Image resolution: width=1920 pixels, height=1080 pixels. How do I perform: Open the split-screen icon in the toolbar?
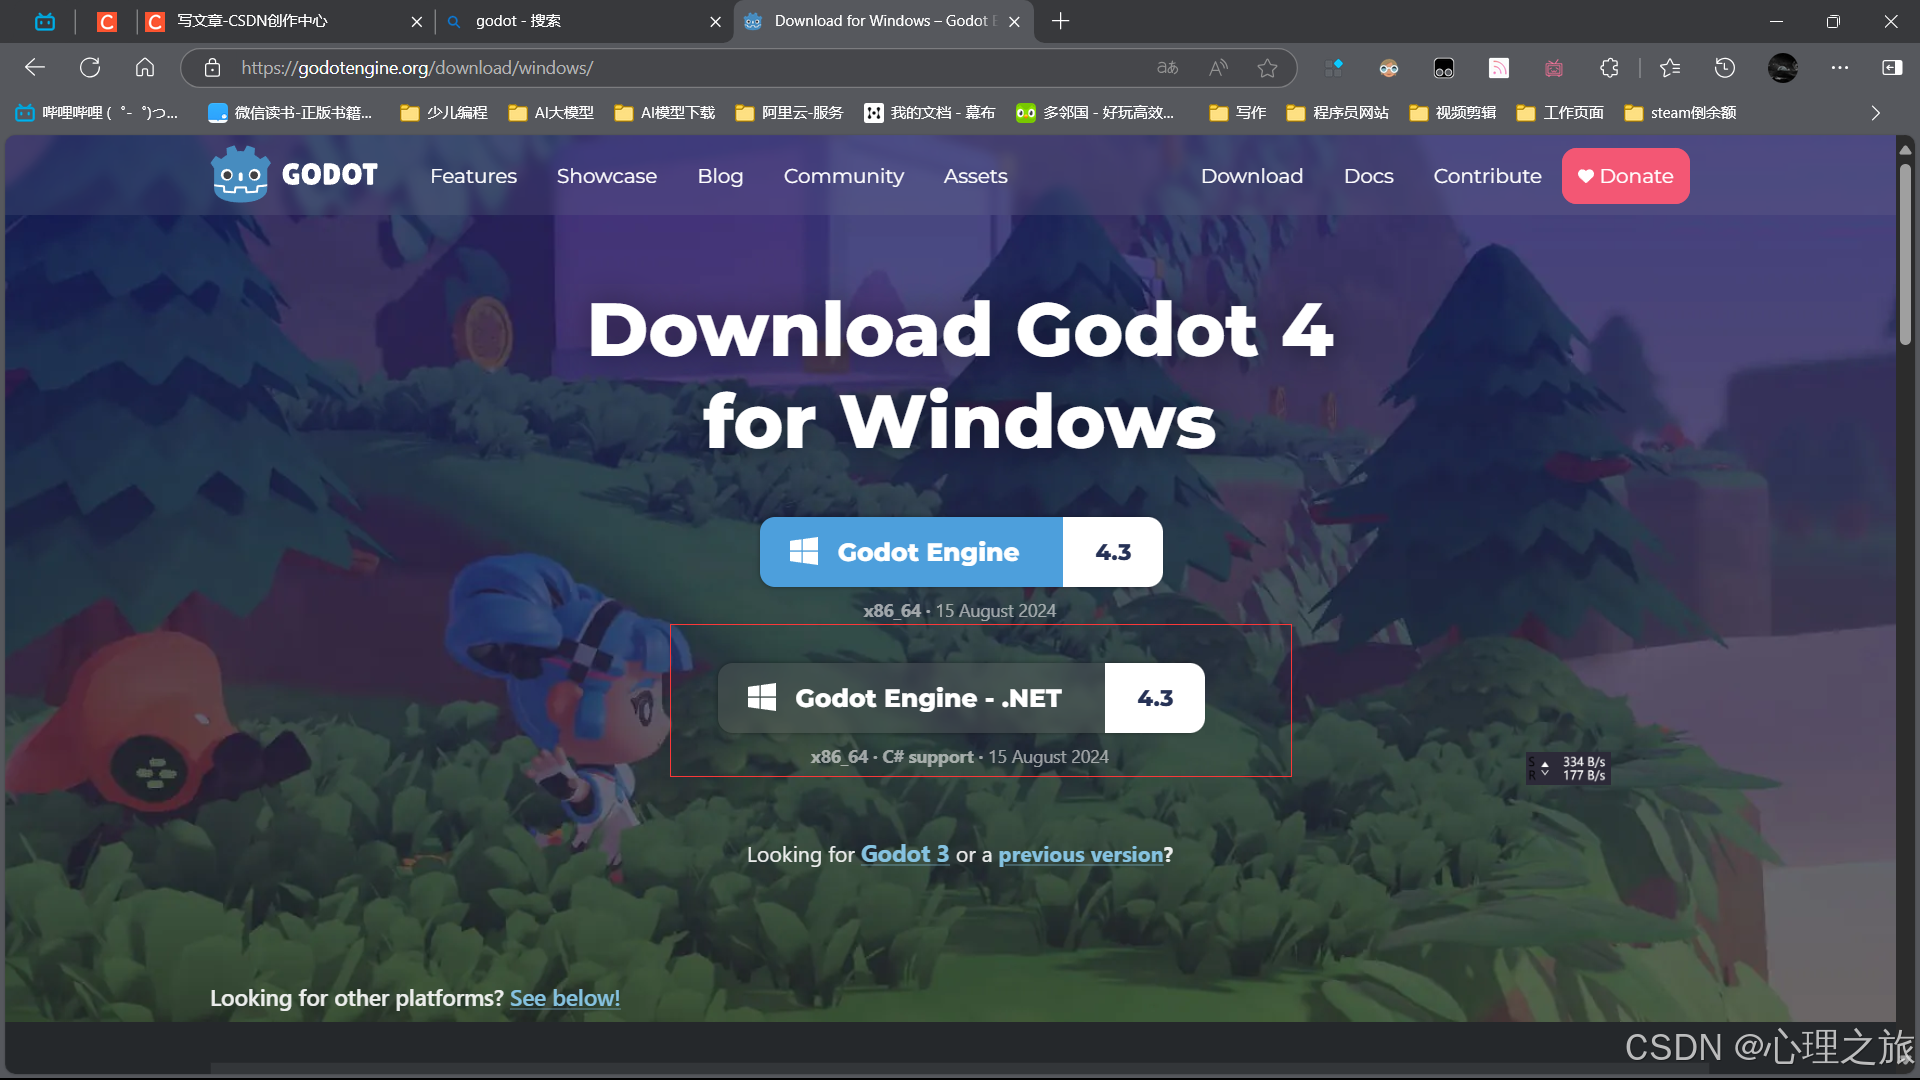tap(1892, 67)
